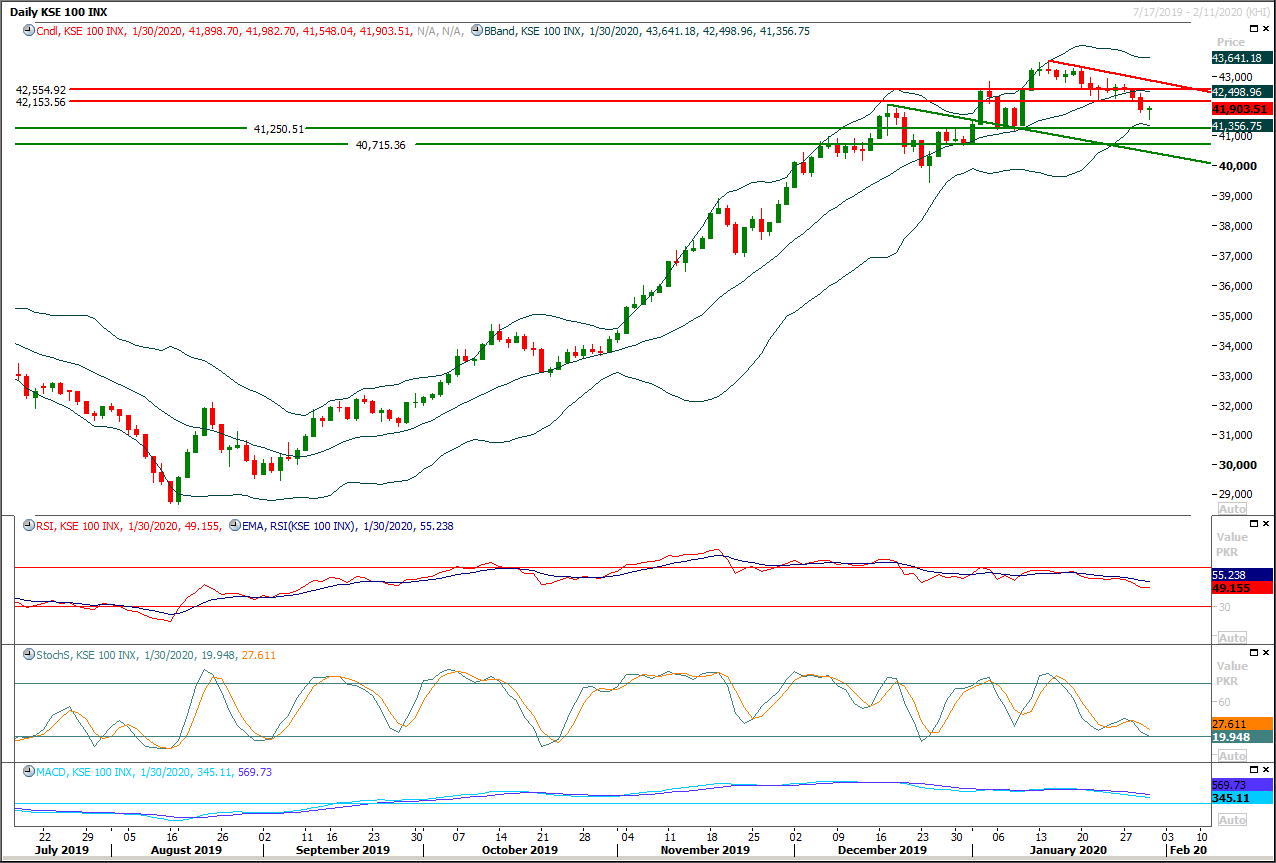Toggle Auto scaling on the RSI pane

pos(1232,638)
